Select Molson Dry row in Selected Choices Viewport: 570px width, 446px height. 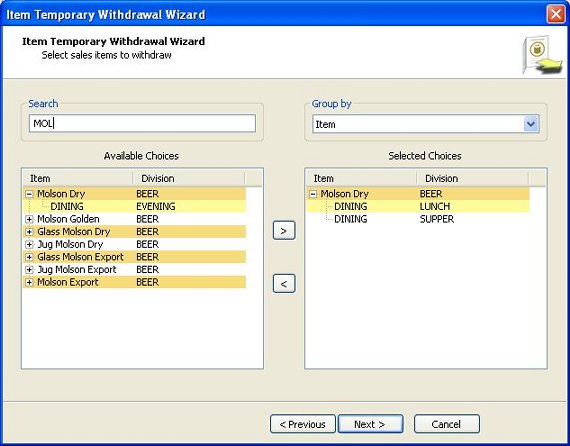[418, 194]
